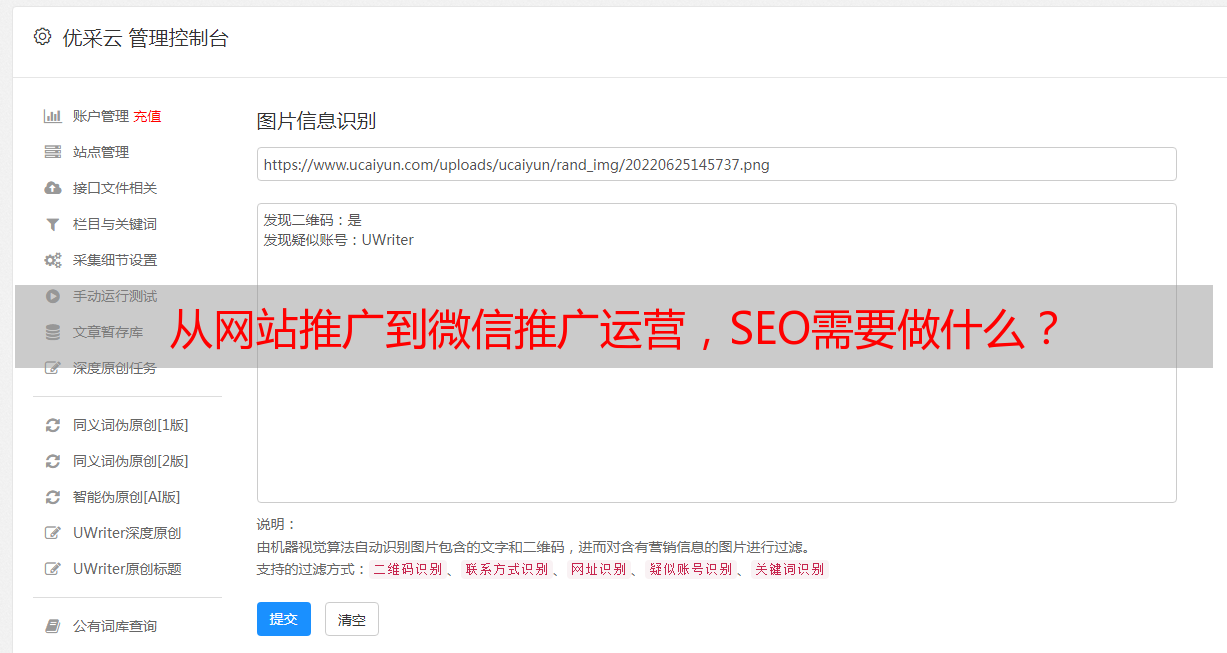Click the 图片信息识别 heading
This screenshot has height=653, width=1227.
(316, 122)
